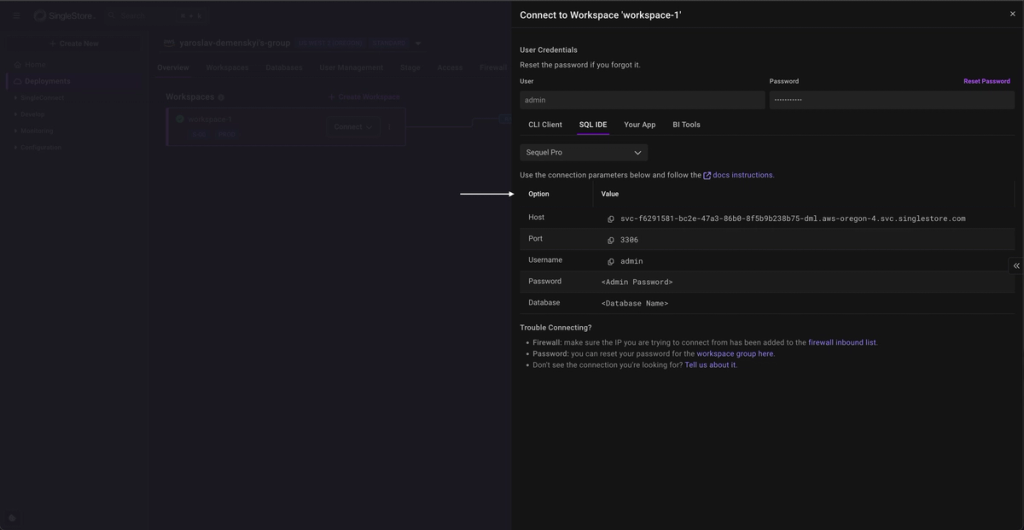Screen dimensions: 1024x530
Task: Click the Database row label
Action: (543, 303)
